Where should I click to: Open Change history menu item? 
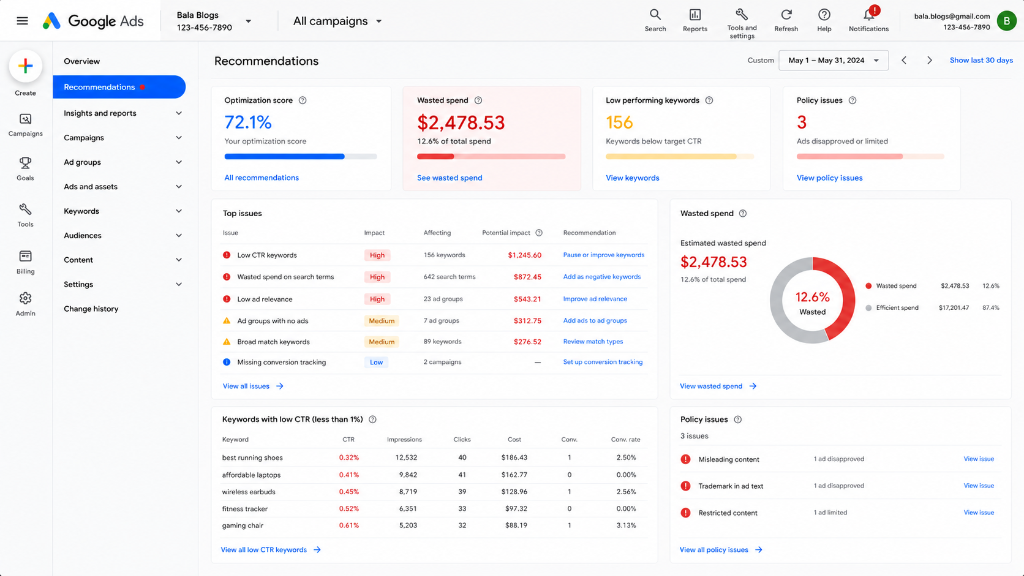pos(91,309)
